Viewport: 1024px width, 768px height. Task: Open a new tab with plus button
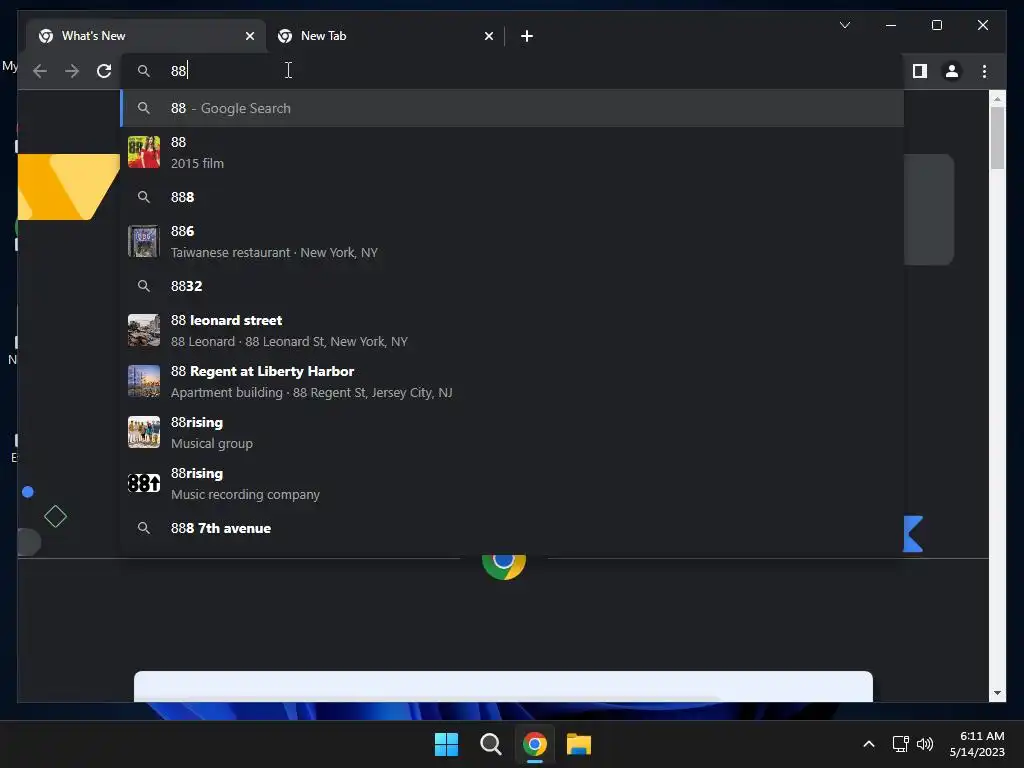[526, 36]
